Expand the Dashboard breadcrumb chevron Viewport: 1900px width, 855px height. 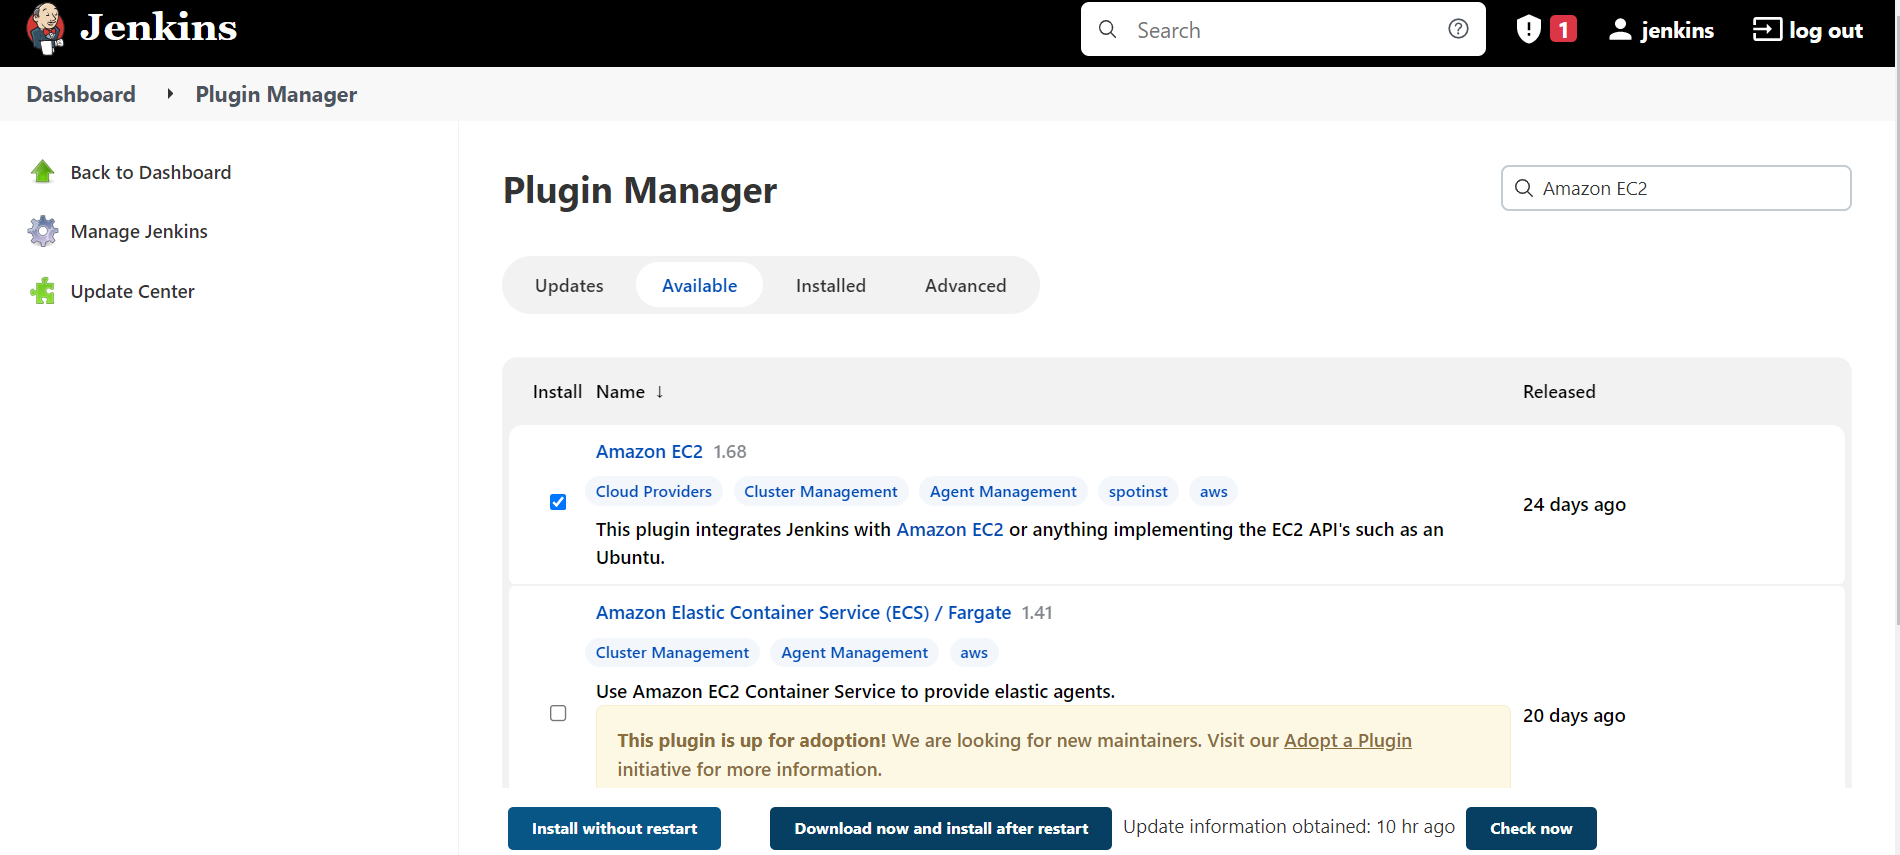click(x=170, y=94)
